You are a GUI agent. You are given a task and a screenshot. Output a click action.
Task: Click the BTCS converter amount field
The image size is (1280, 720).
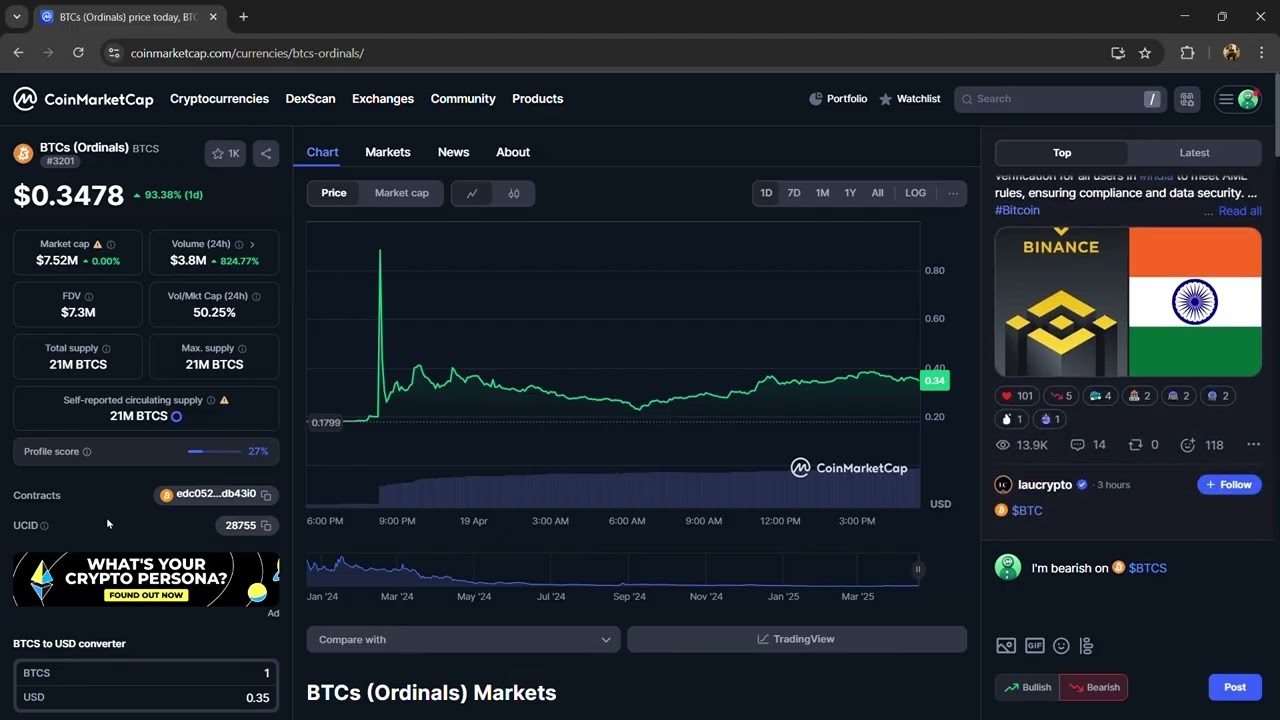146,673
